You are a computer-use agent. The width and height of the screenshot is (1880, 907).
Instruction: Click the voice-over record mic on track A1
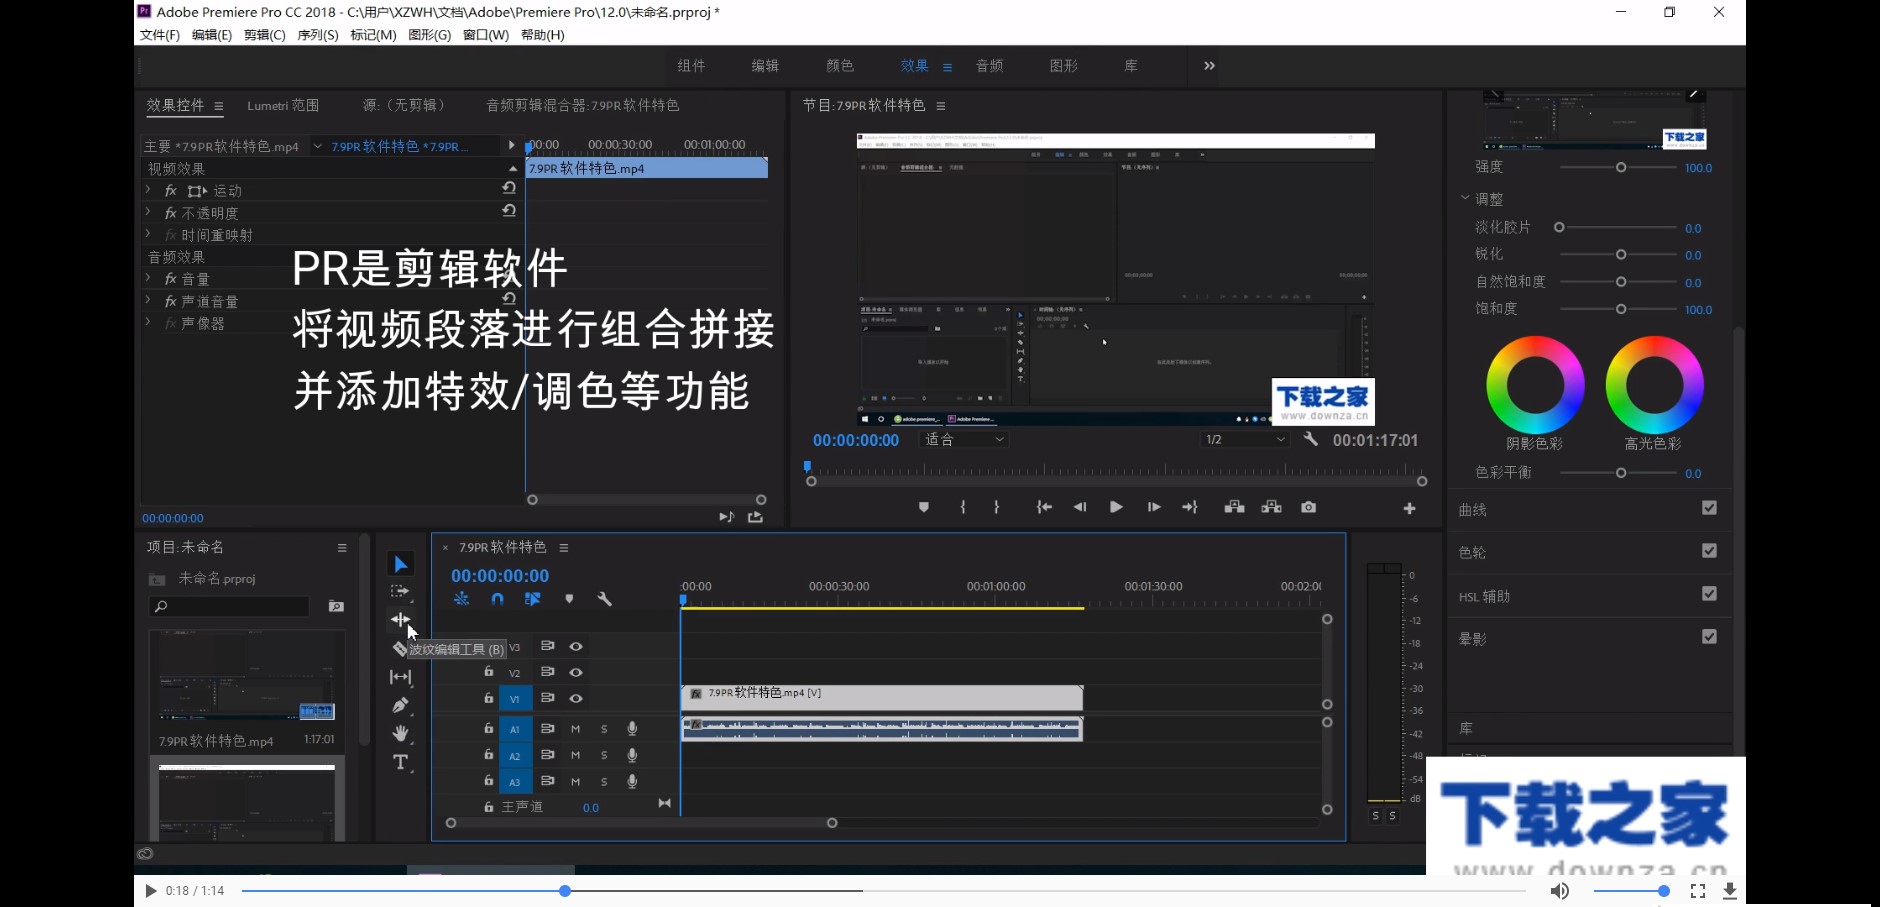pyautogui.click(x=632, y=728)
